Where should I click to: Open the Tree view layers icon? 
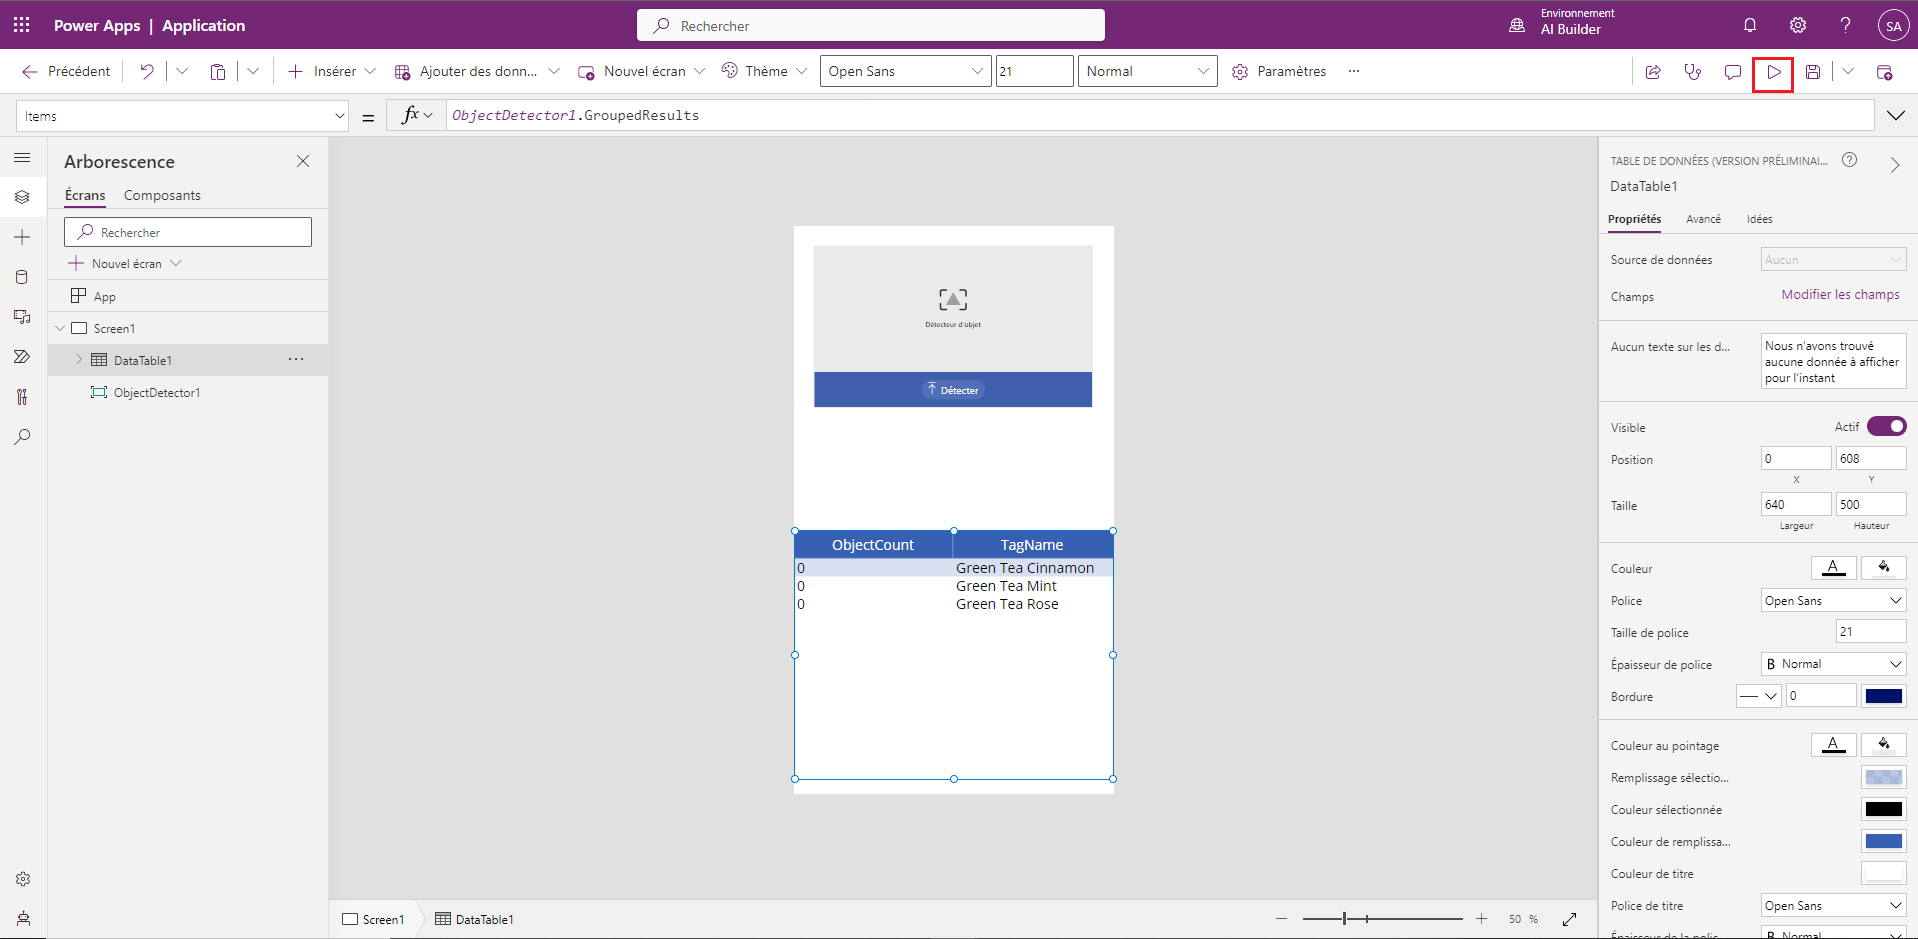[22, 197]
